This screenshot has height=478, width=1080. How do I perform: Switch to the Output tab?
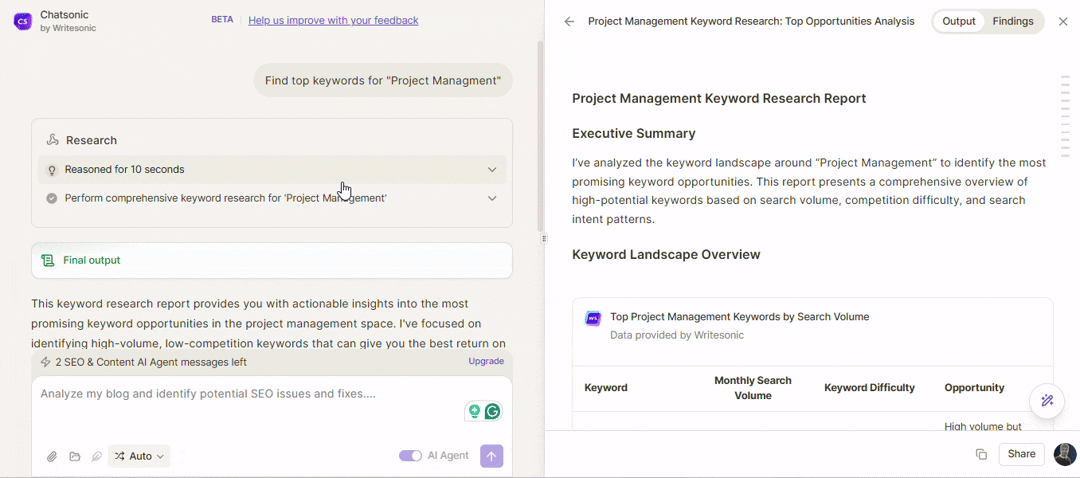coord(959,21)
